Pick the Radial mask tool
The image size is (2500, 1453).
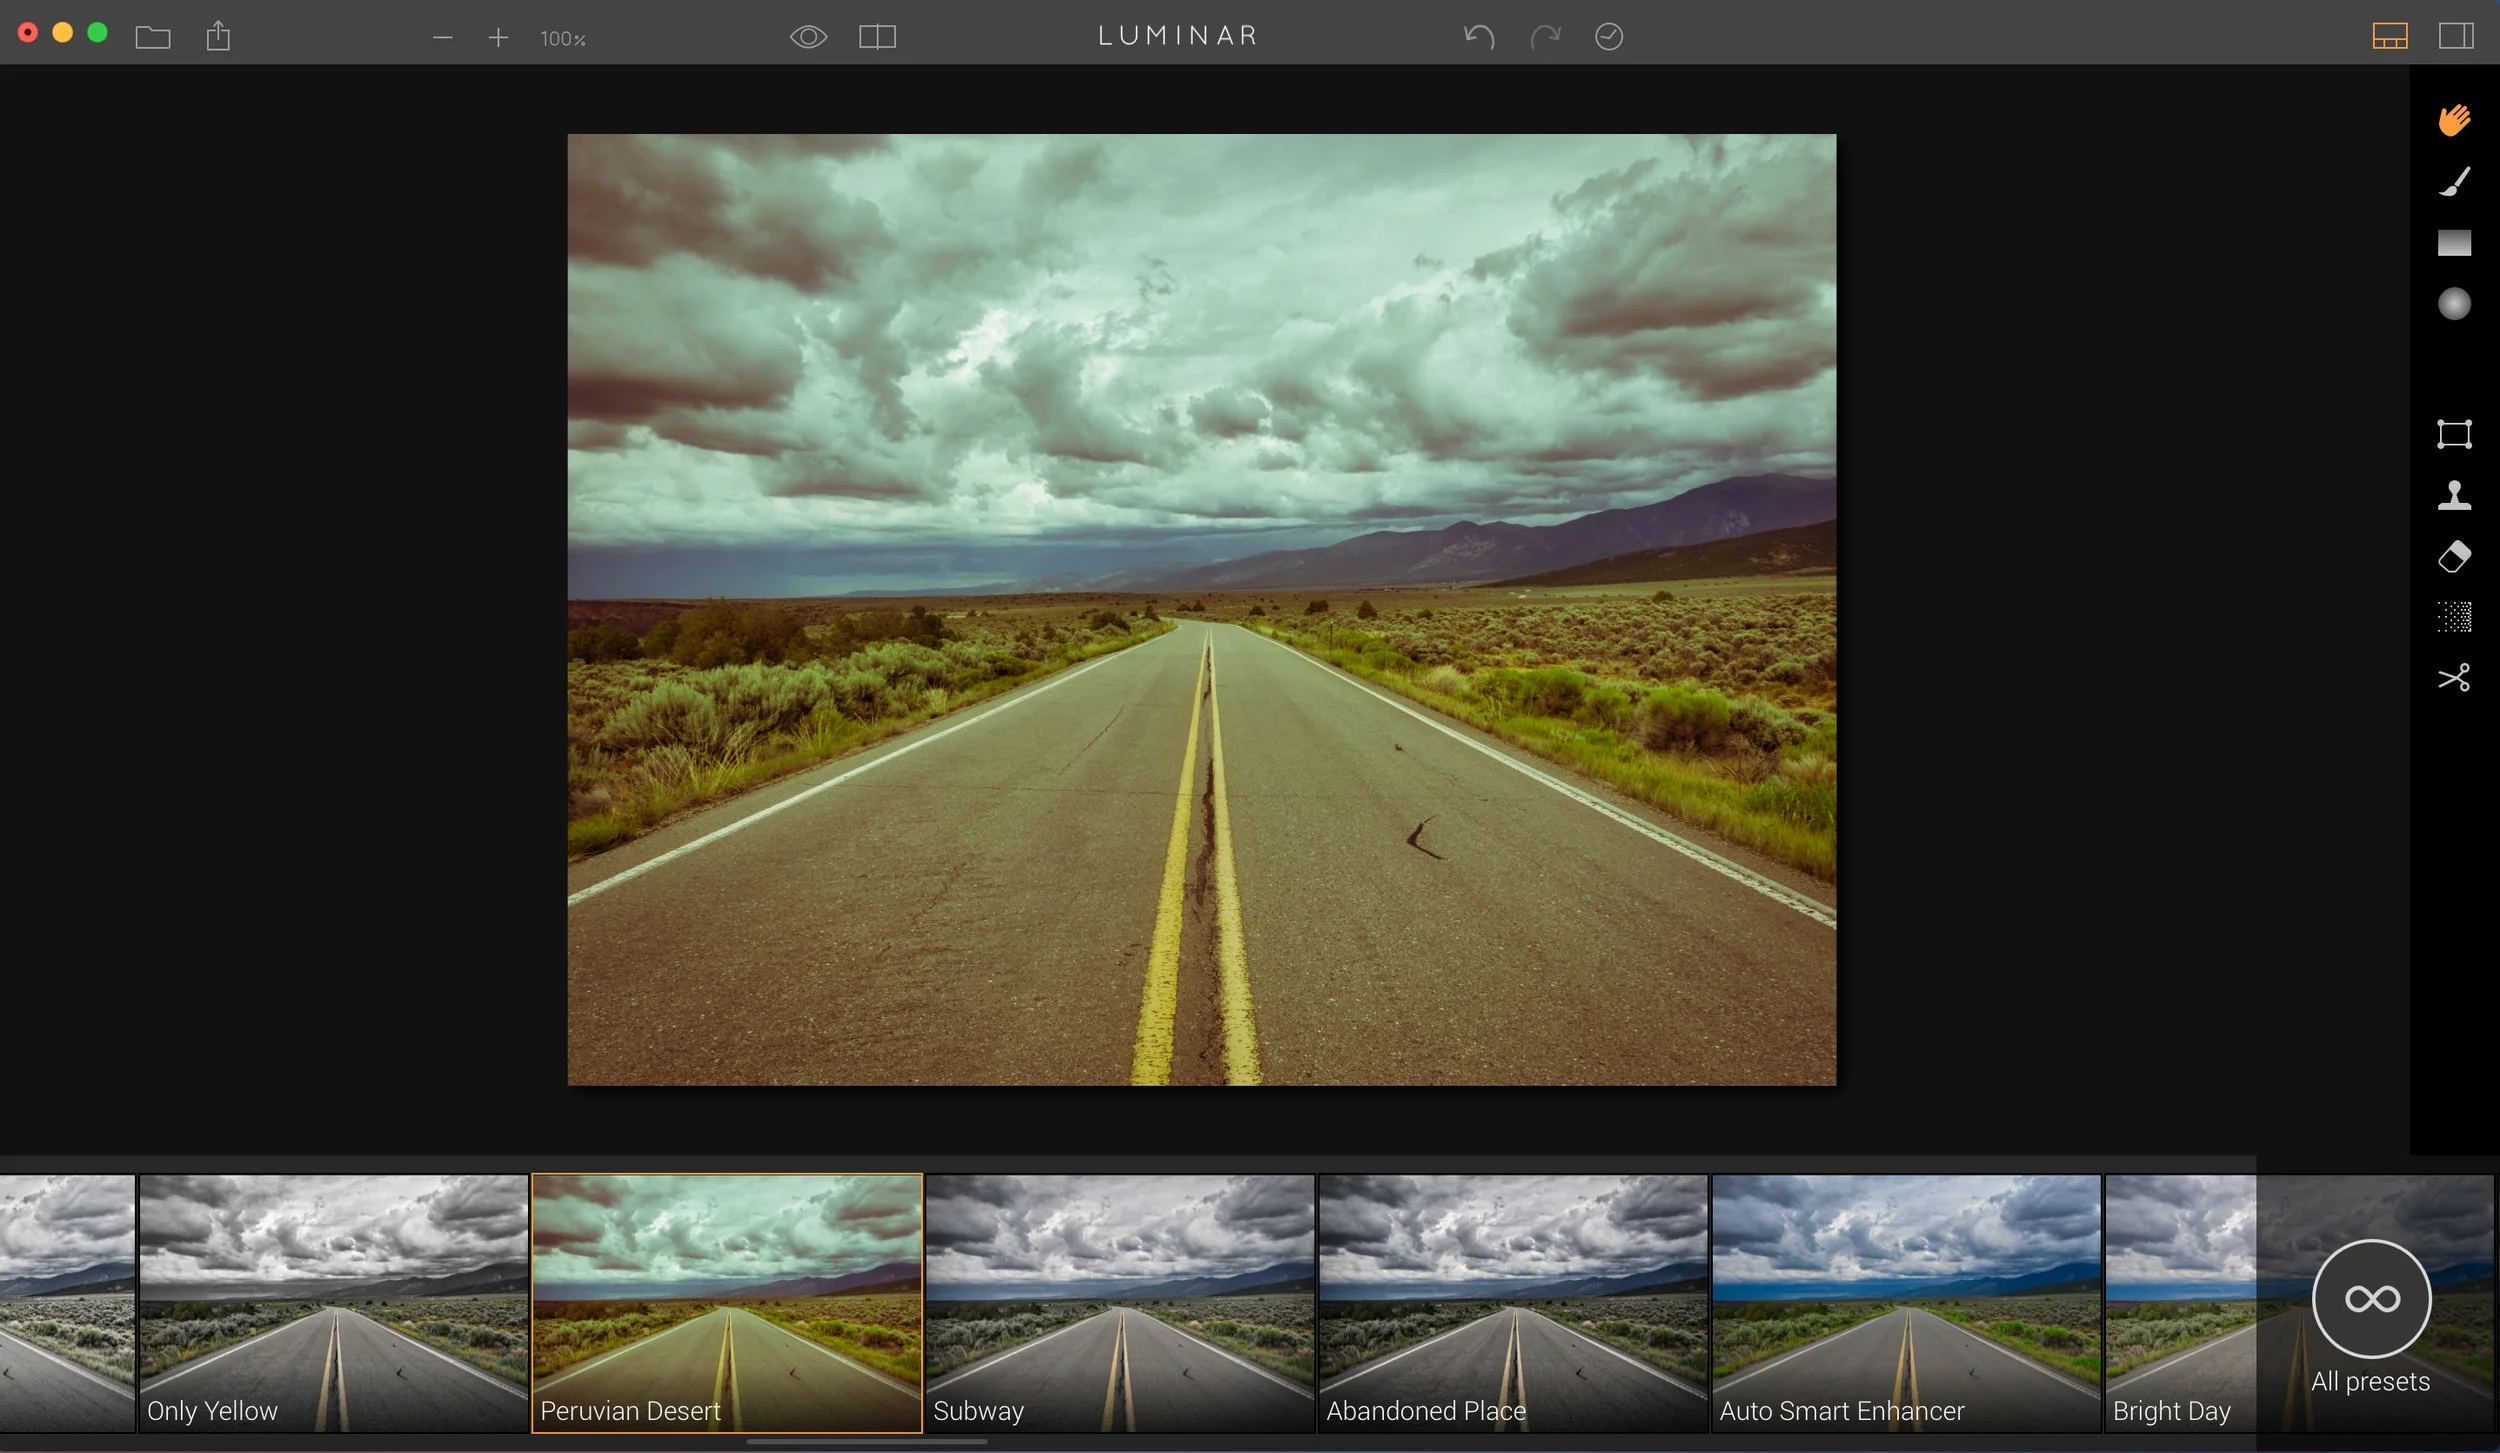pyautogui.click(x=2453, y=304)
